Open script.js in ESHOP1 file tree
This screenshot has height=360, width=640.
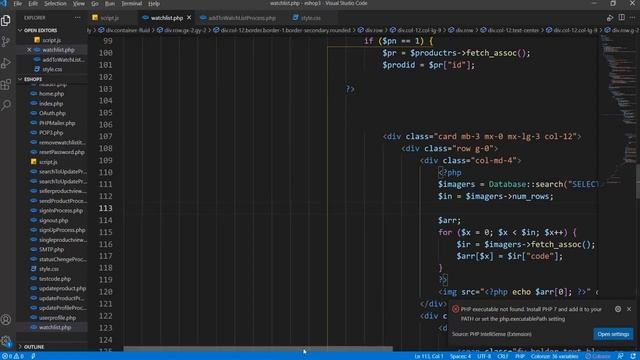coord(48,162)
